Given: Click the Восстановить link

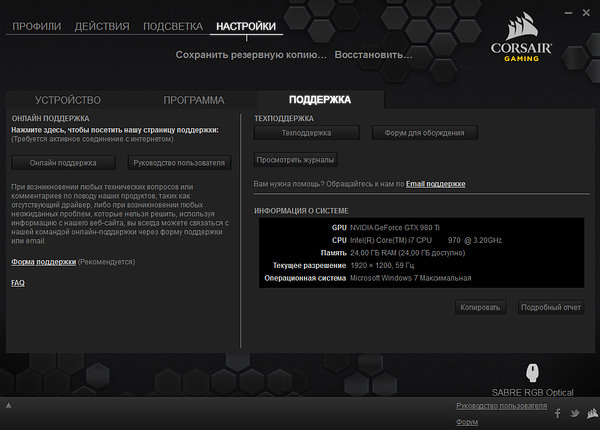Looking at the screenshot, I should (x=372, y=54).
